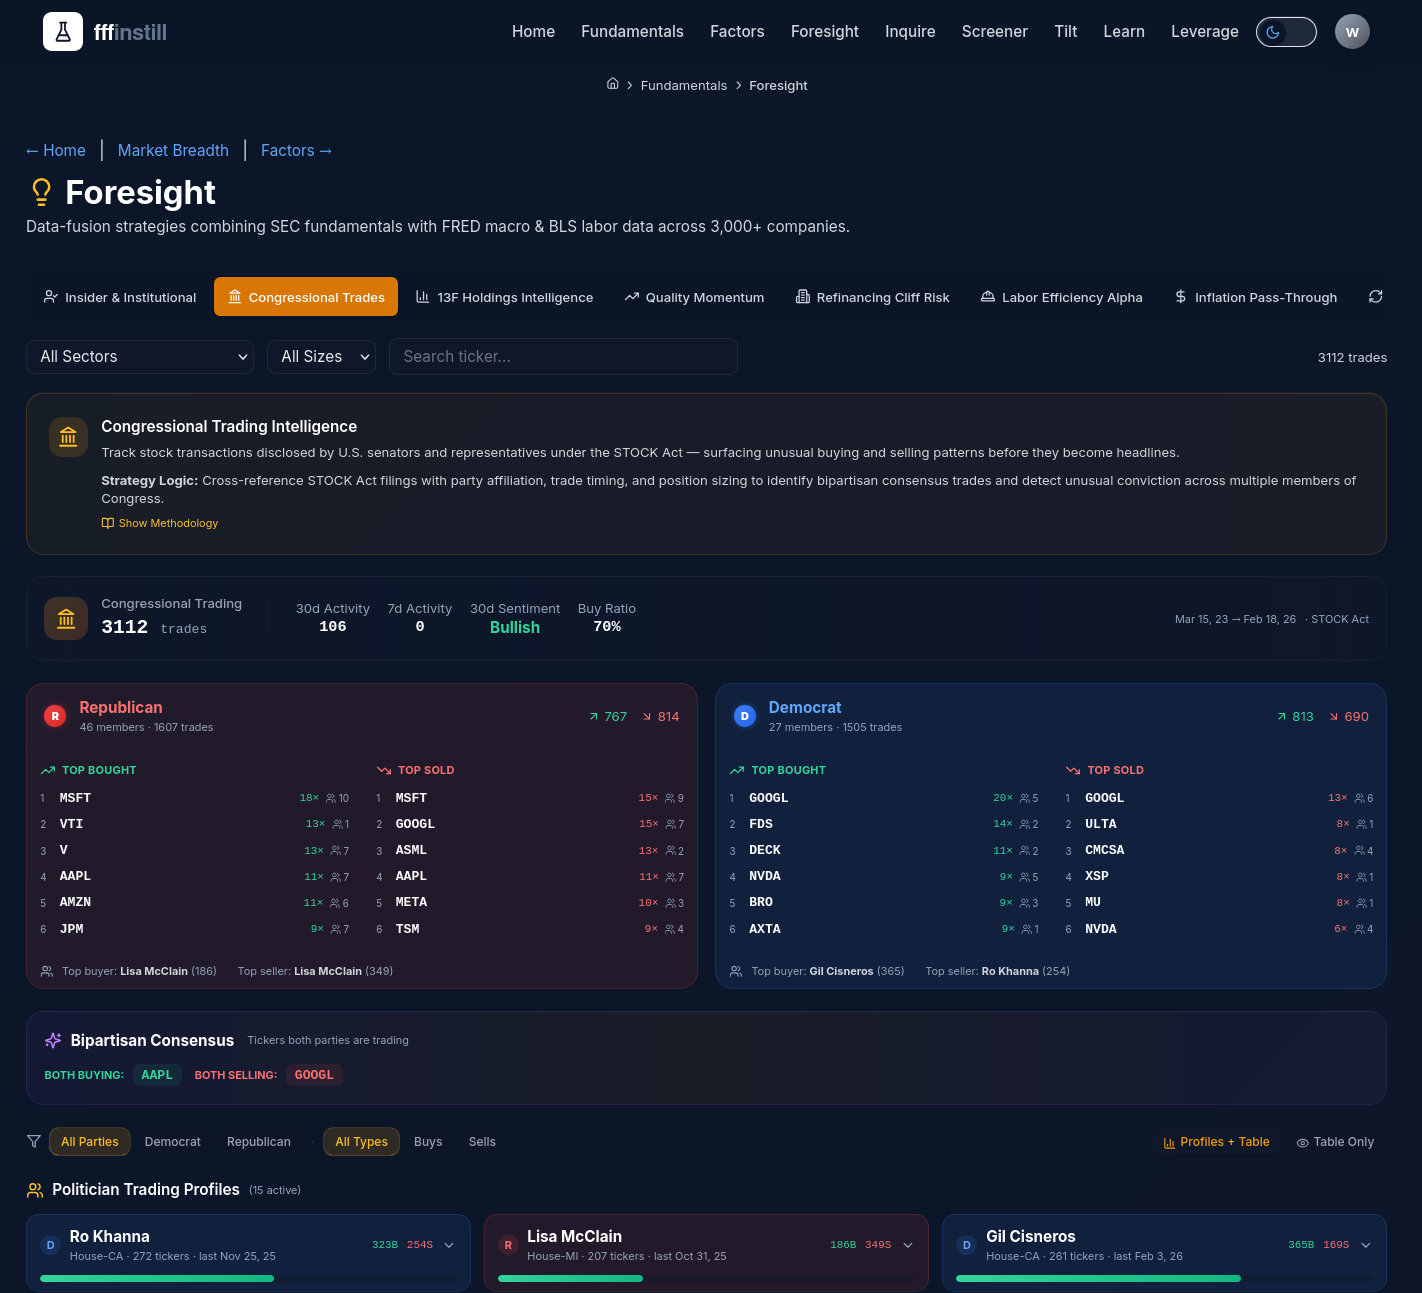Click the lightbulb icon next to Foresight title
Viewport: 1422px width, 1293px height.
41,192
